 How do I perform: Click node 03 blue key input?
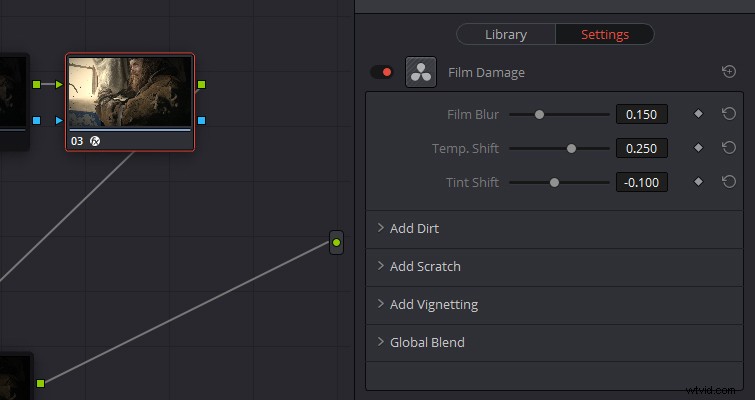pos(59,120)
